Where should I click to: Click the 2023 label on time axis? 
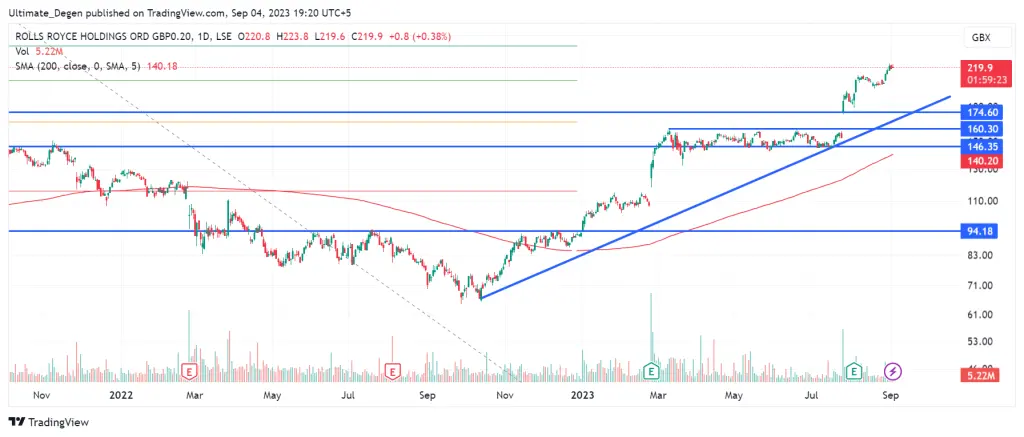tap(584, 395)
